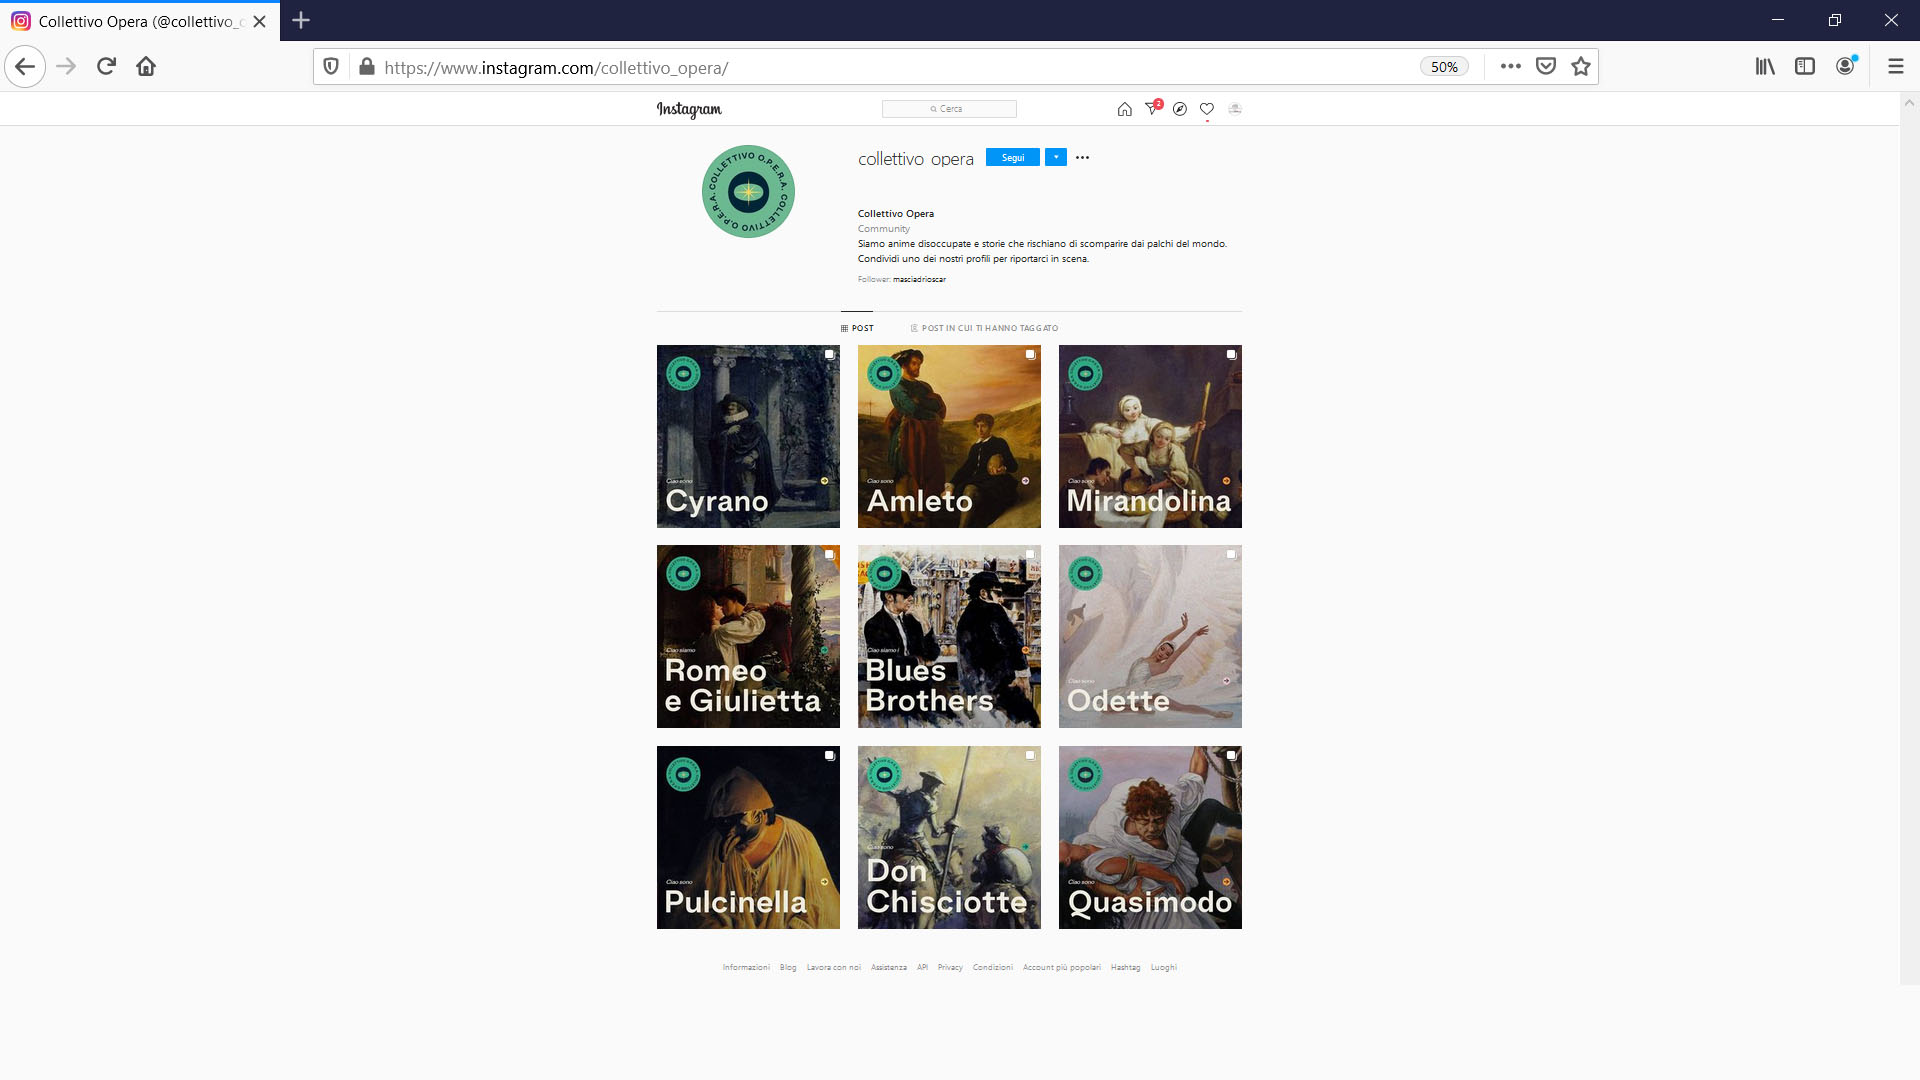Open activity heart notifications icon
This screenshot has width=1920, height=1080.
[x=1207, y=109]
